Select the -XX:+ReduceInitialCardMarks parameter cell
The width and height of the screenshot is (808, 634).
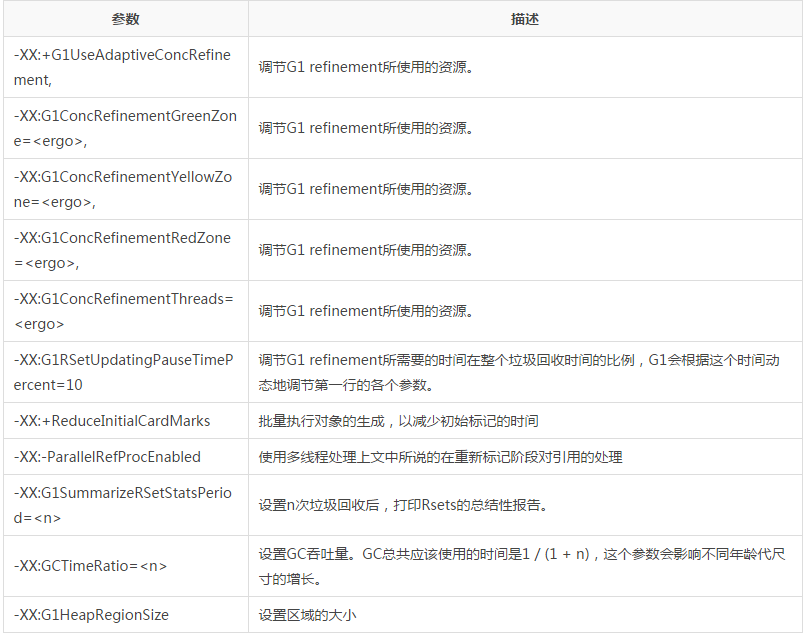click(126, 421)
